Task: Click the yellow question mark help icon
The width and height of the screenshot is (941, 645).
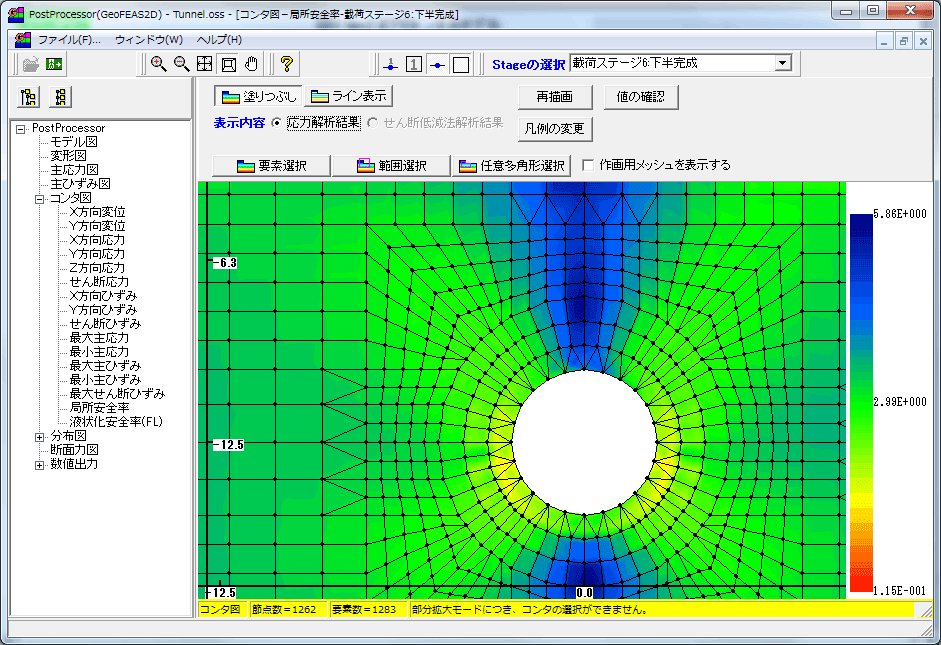Action: pos(287,64)
